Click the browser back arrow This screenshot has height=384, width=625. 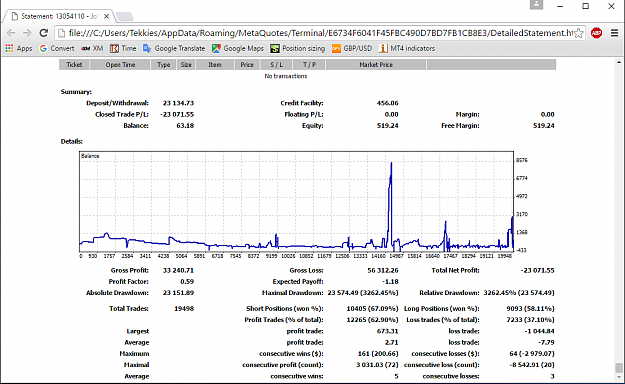click(x=11, y=33)
